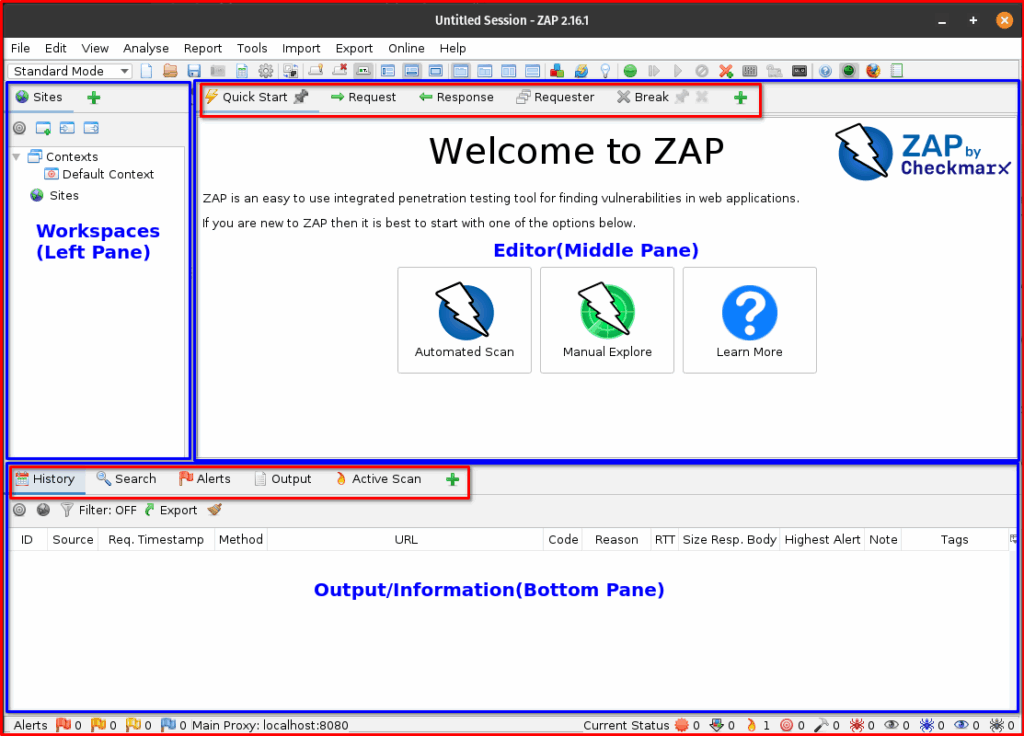Viewport: 1024px width, 736px height.
Task: Launch Firefox browser from the toolbar icon
Action: 873,71
